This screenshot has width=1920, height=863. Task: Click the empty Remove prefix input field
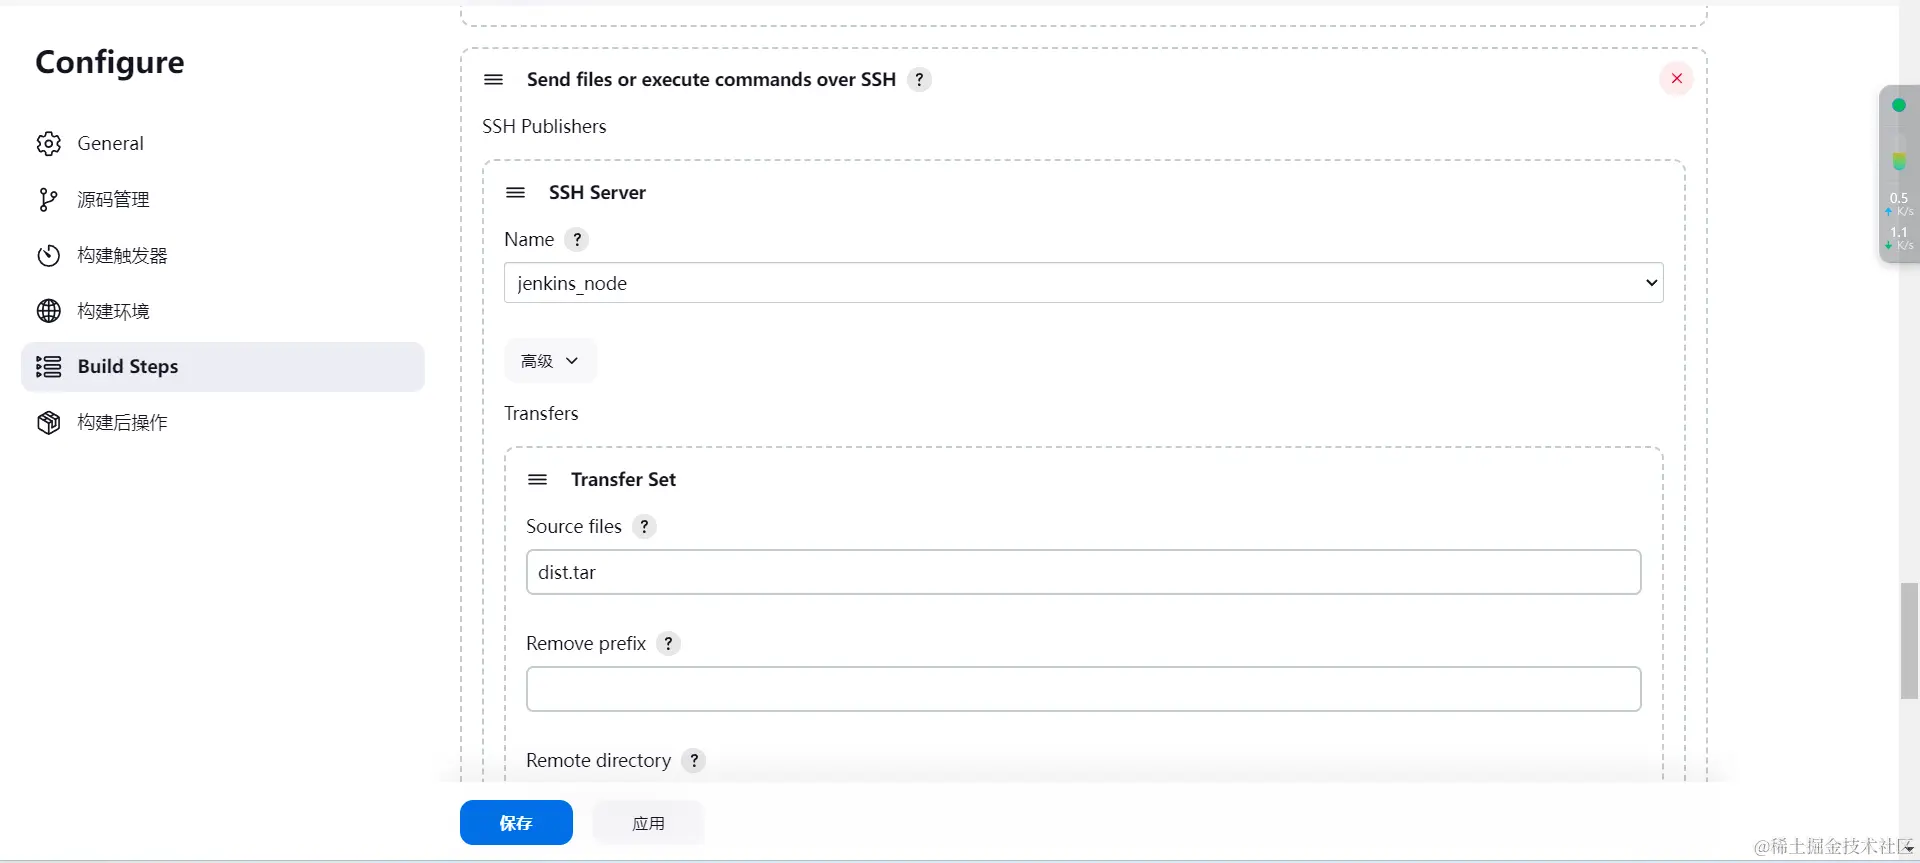tap(1084, 689)
